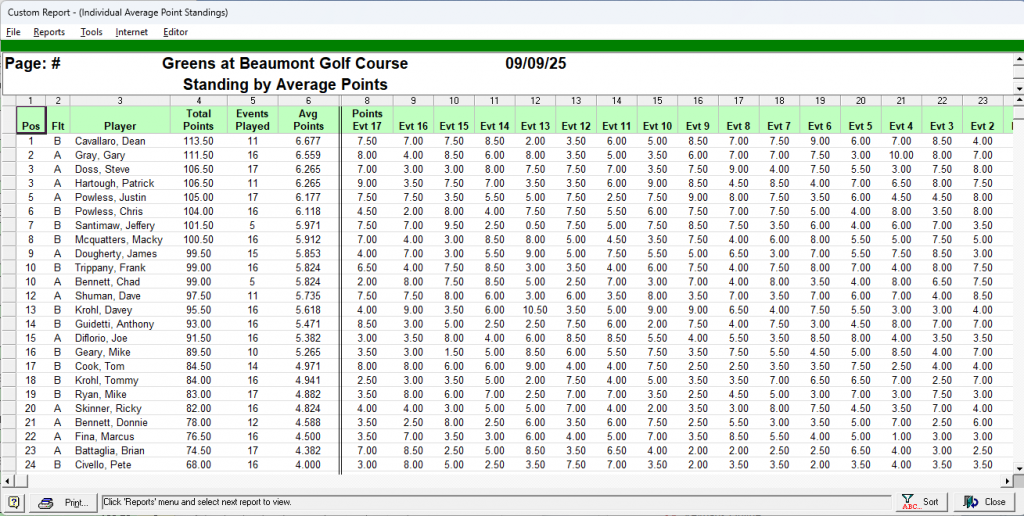
Task: Open the Reports menu
Action: 49,32
